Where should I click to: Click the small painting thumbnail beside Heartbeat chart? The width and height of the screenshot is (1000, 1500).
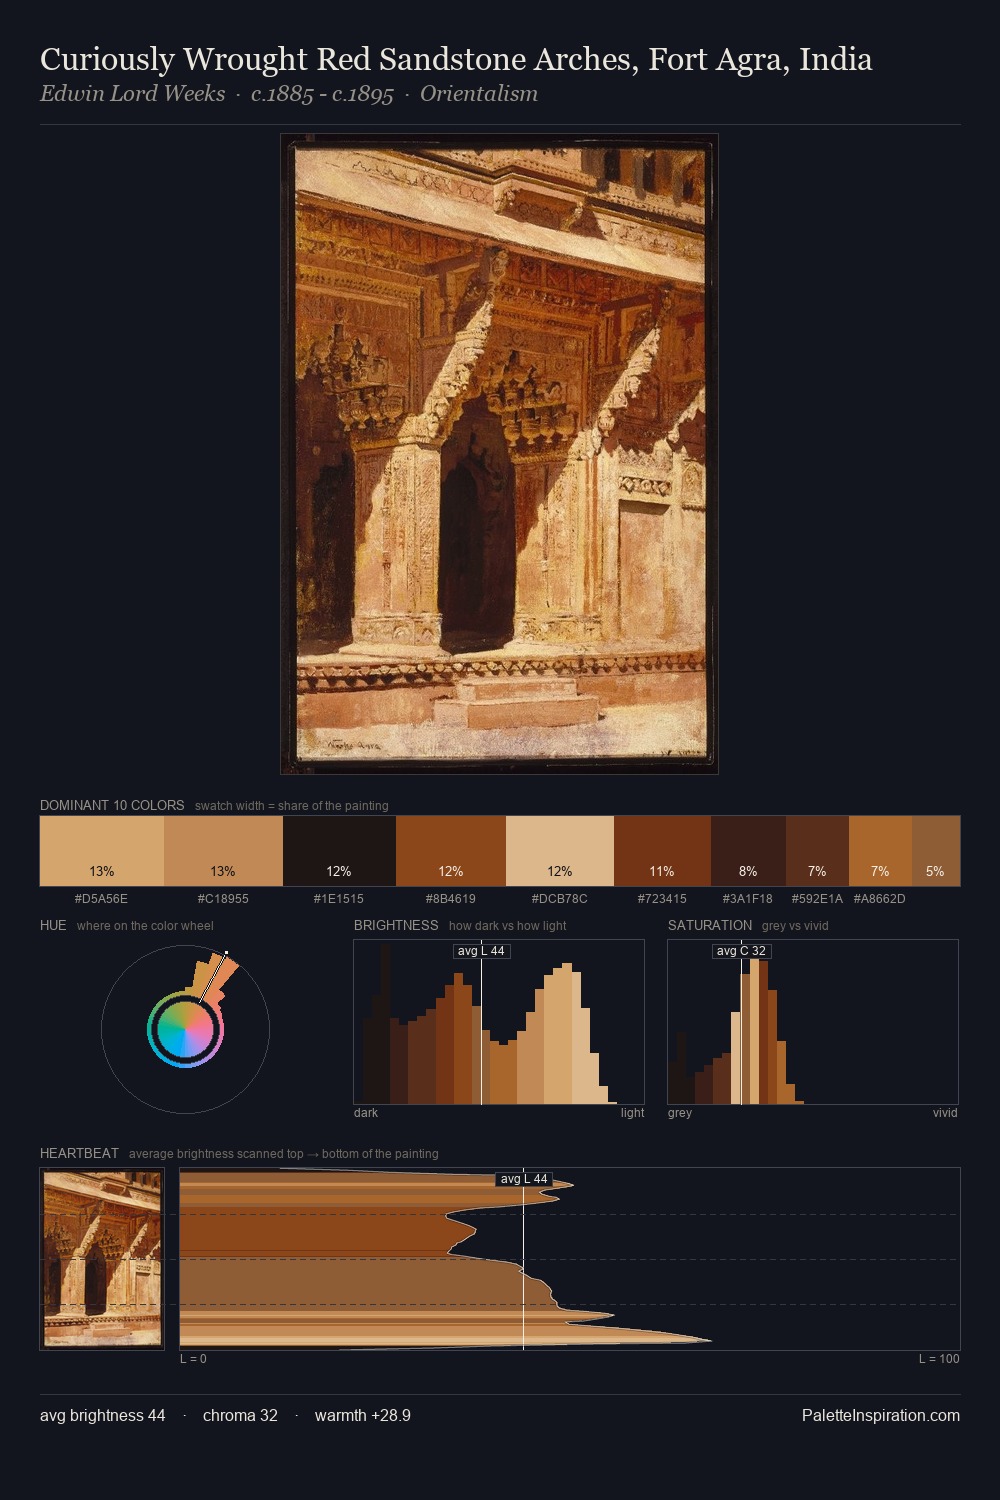click(x=102, y=1259)
